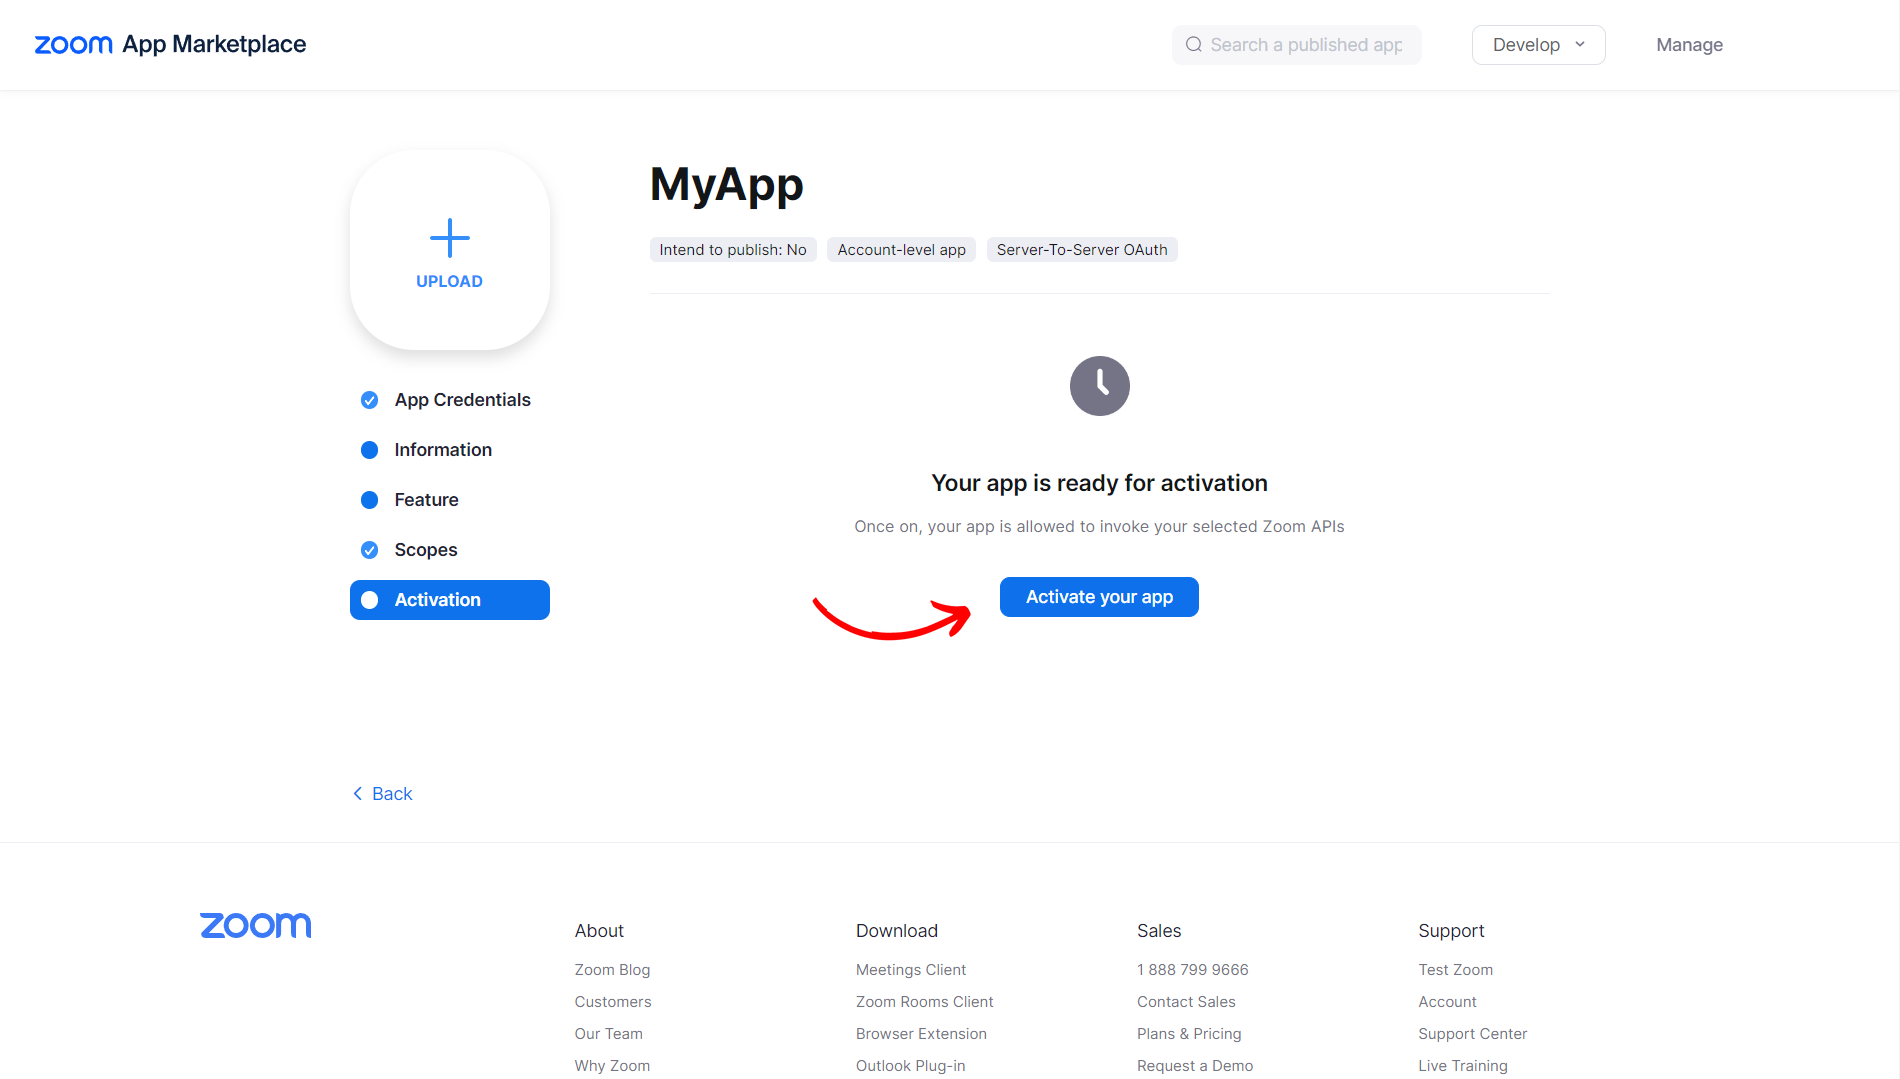Click the clock status icon
1900x1079 pixels.
point(1099,386)
